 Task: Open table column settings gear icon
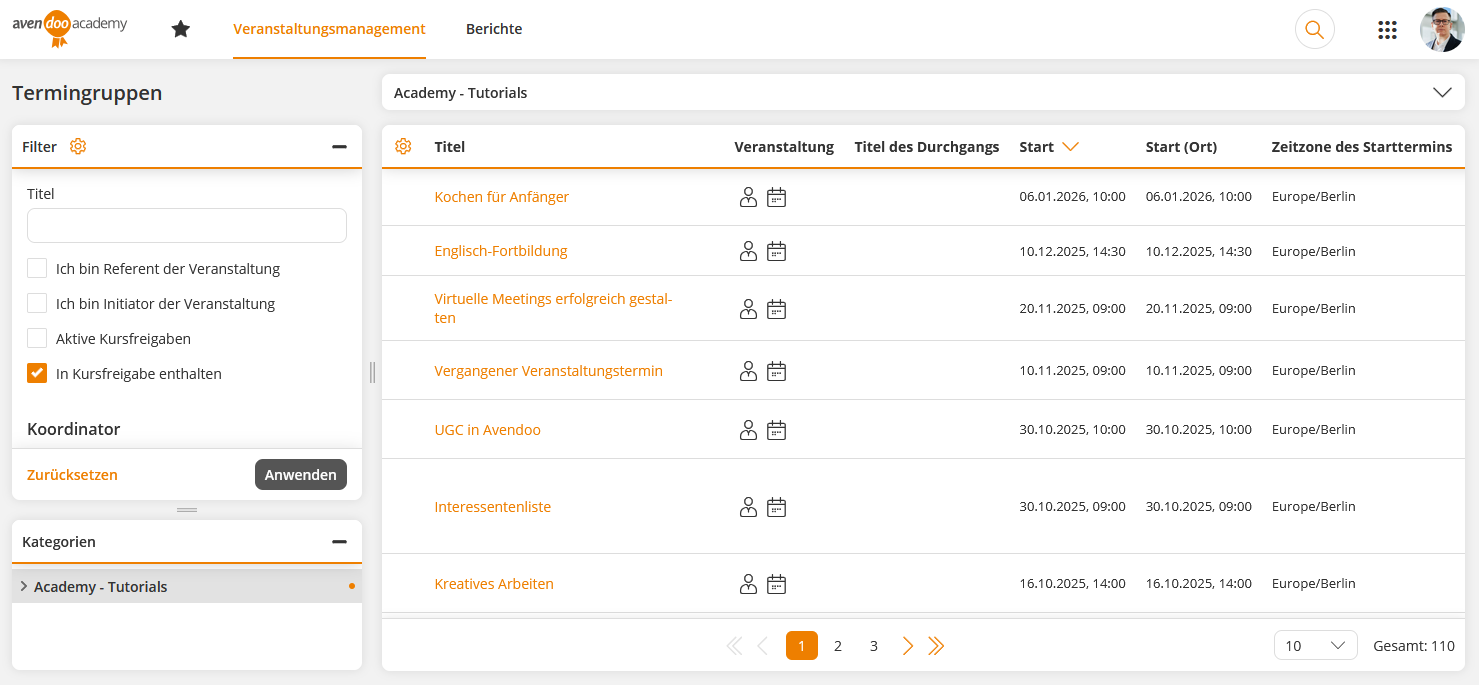tap(403, 147)
